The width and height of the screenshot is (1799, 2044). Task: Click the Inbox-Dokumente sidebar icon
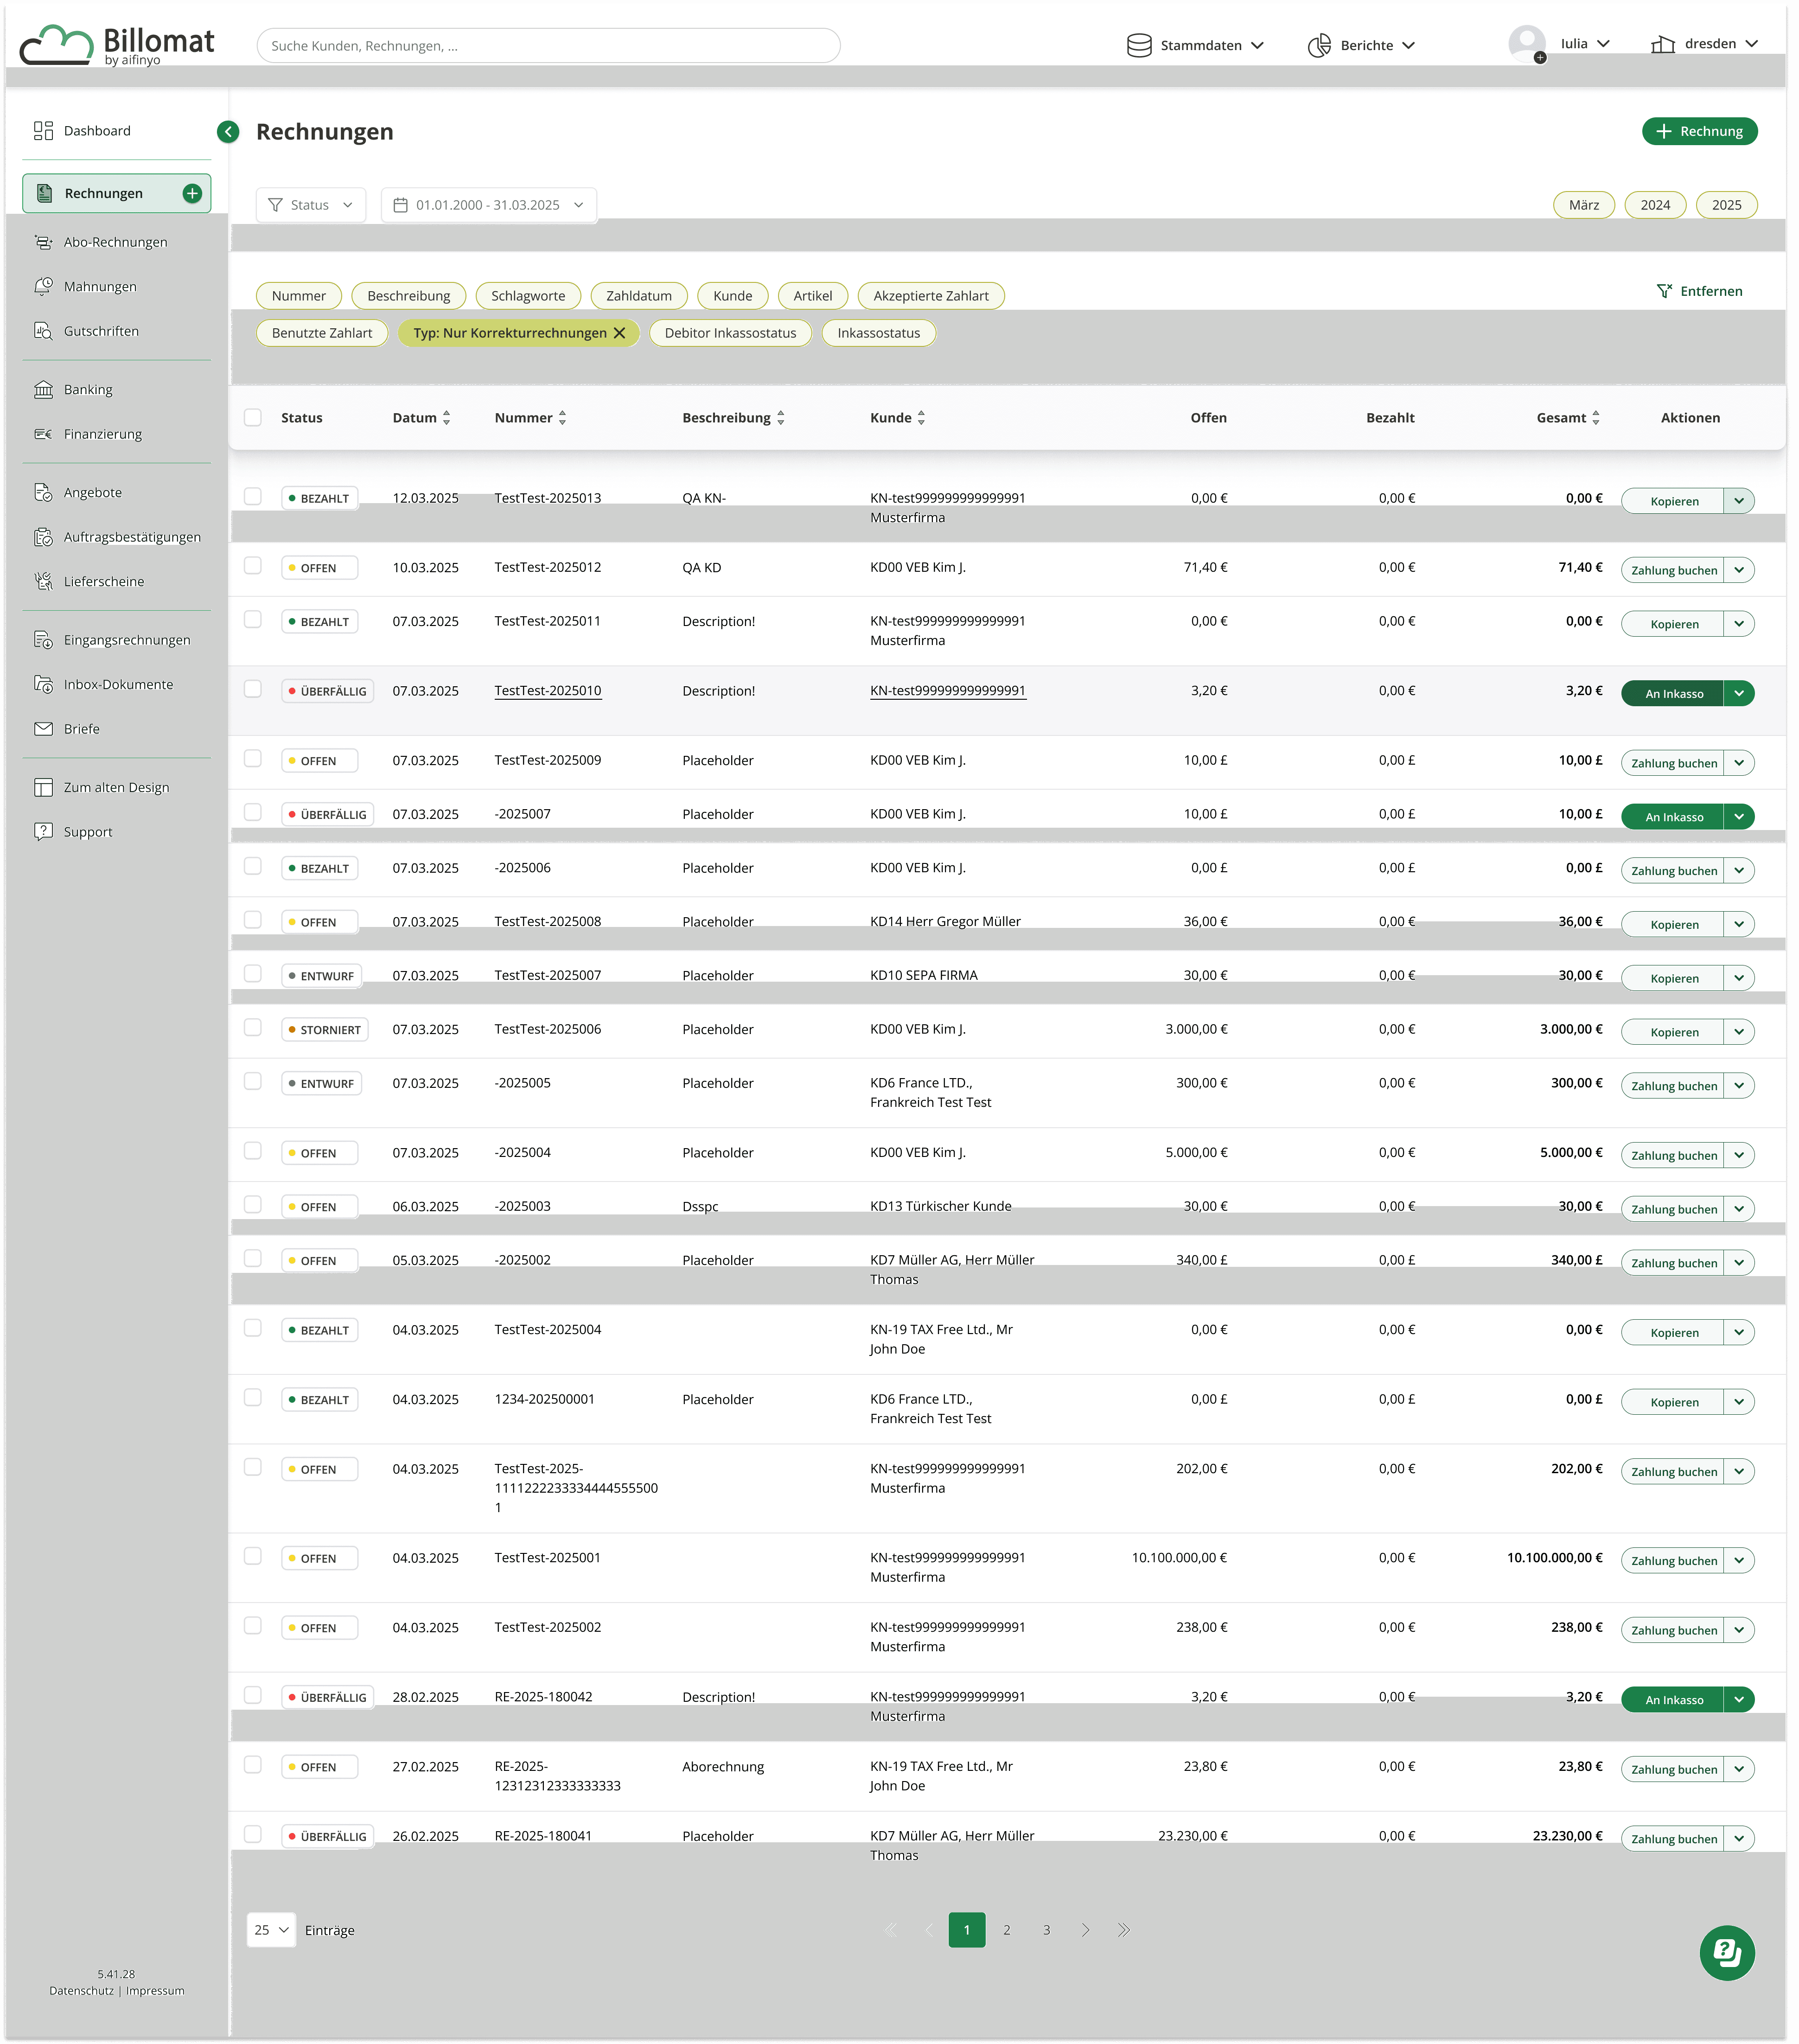coord(43,684)
